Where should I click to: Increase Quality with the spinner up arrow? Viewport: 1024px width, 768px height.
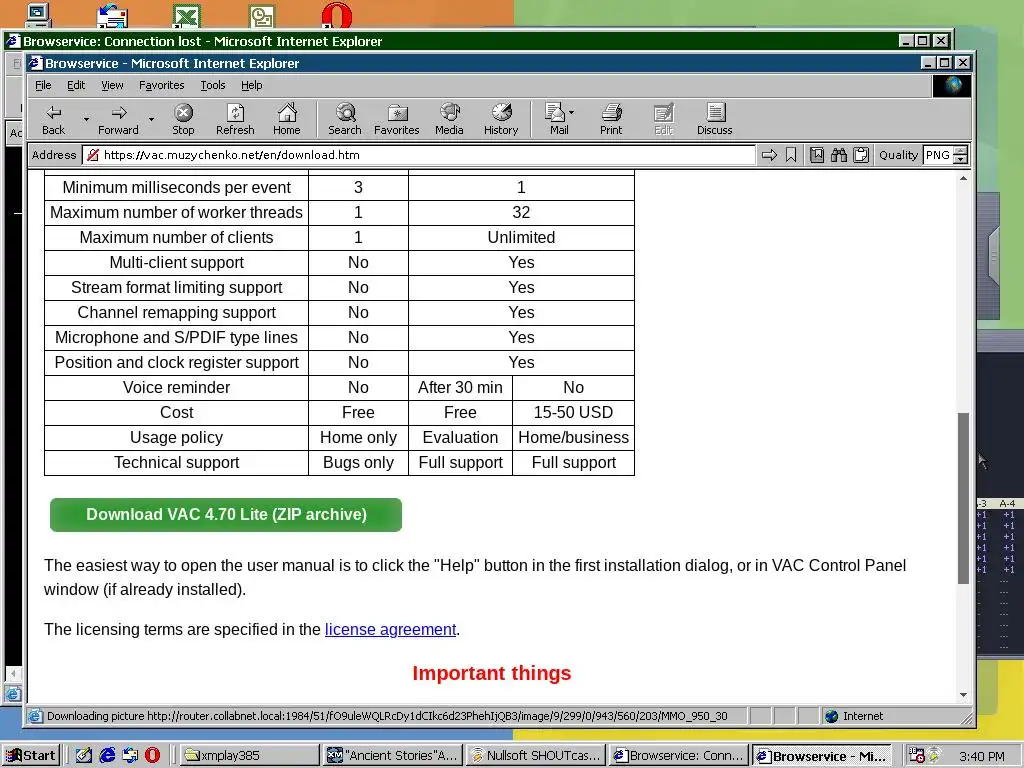click(x=961, y=151)
